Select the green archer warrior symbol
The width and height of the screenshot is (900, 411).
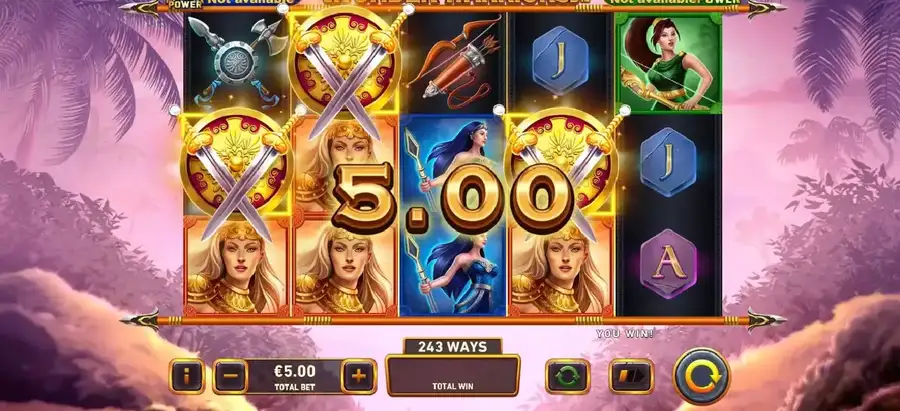click(668, 62)
